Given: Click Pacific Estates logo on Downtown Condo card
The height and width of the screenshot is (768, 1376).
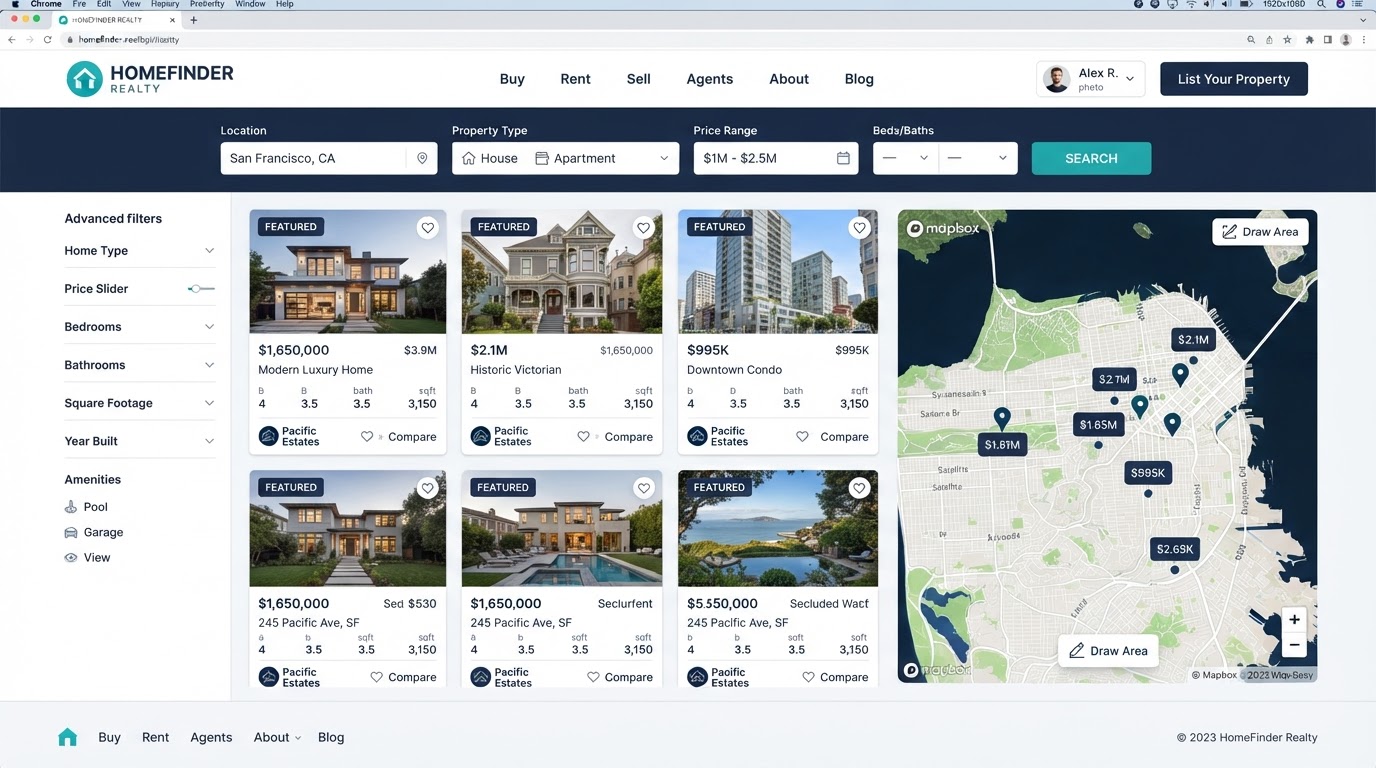Looking at the screenshot, I should pyautogui.click(x=697, y=436).
